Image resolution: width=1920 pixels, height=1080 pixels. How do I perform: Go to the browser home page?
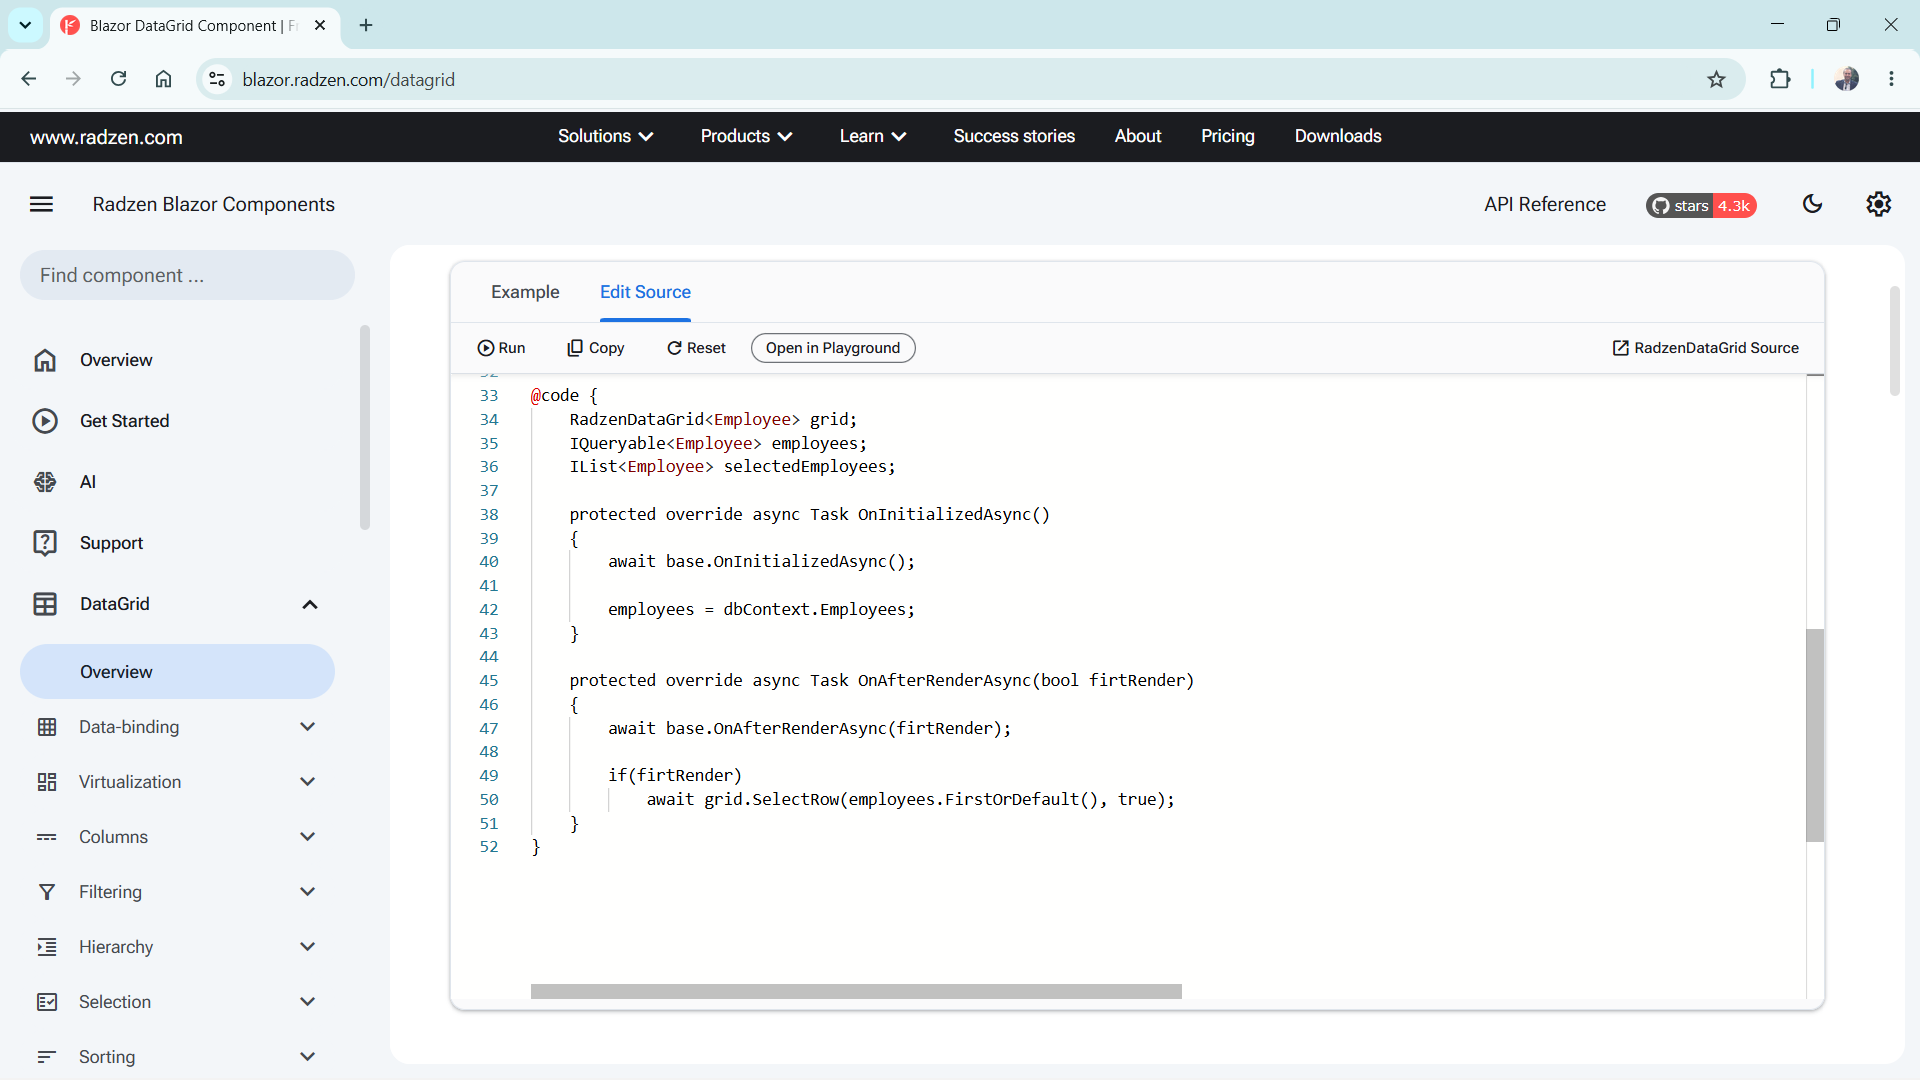coord(163,79)
